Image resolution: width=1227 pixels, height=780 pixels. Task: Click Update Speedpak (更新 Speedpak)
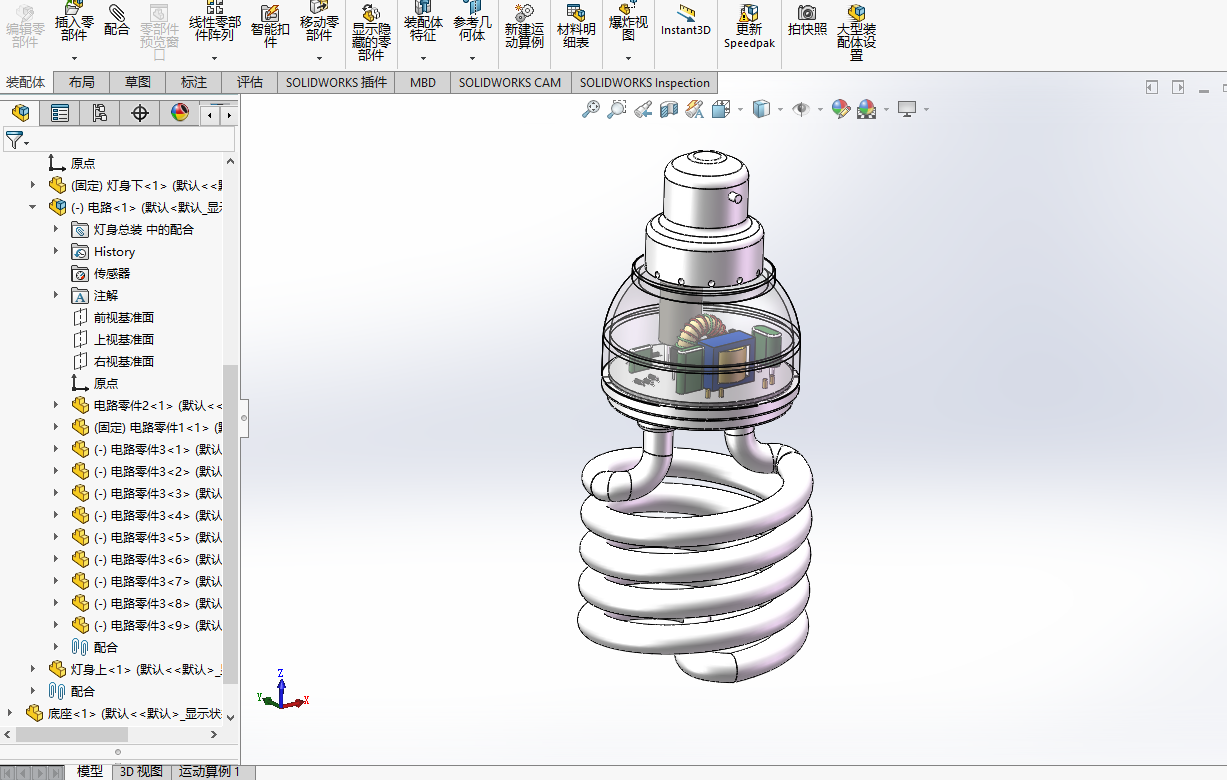[749, 25]
